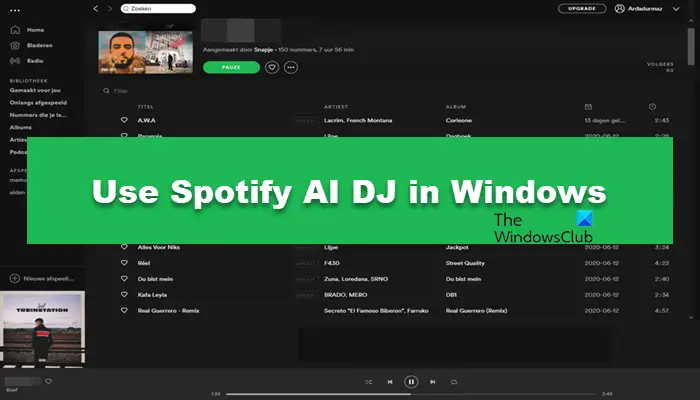Open the DB1 album
Viewport: 700px width, 400px height.
[451, 295]
